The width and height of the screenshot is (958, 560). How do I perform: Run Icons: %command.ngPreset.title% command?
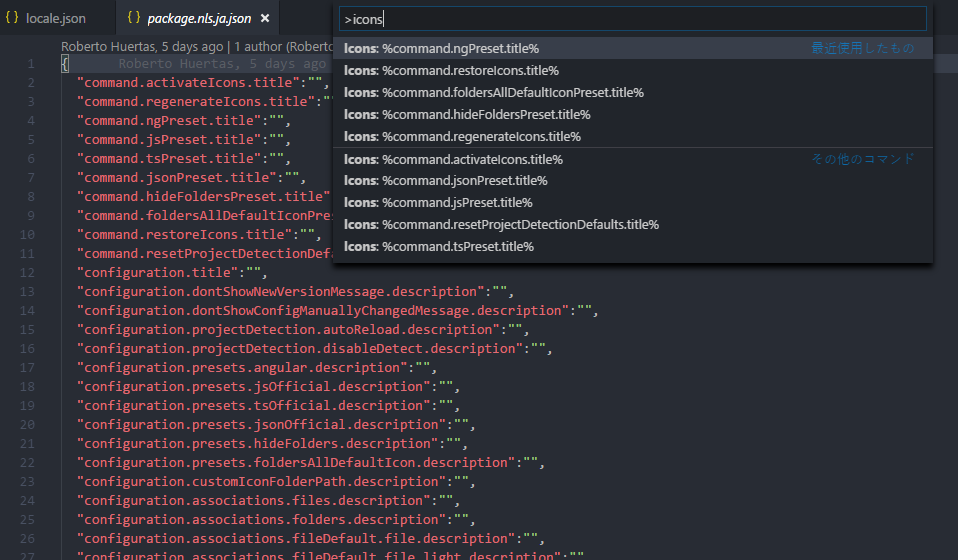tap(632, 48)
